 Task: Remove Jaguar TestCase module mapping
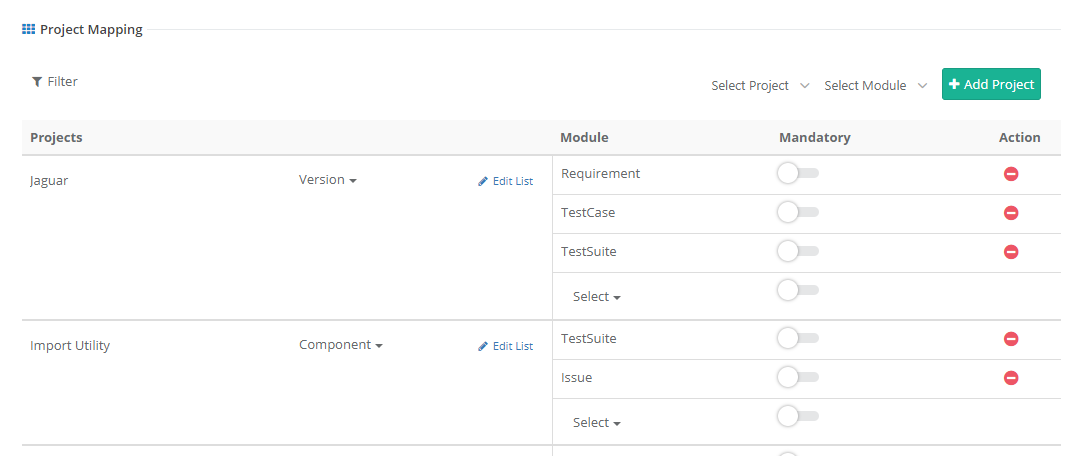[1011, 213]
